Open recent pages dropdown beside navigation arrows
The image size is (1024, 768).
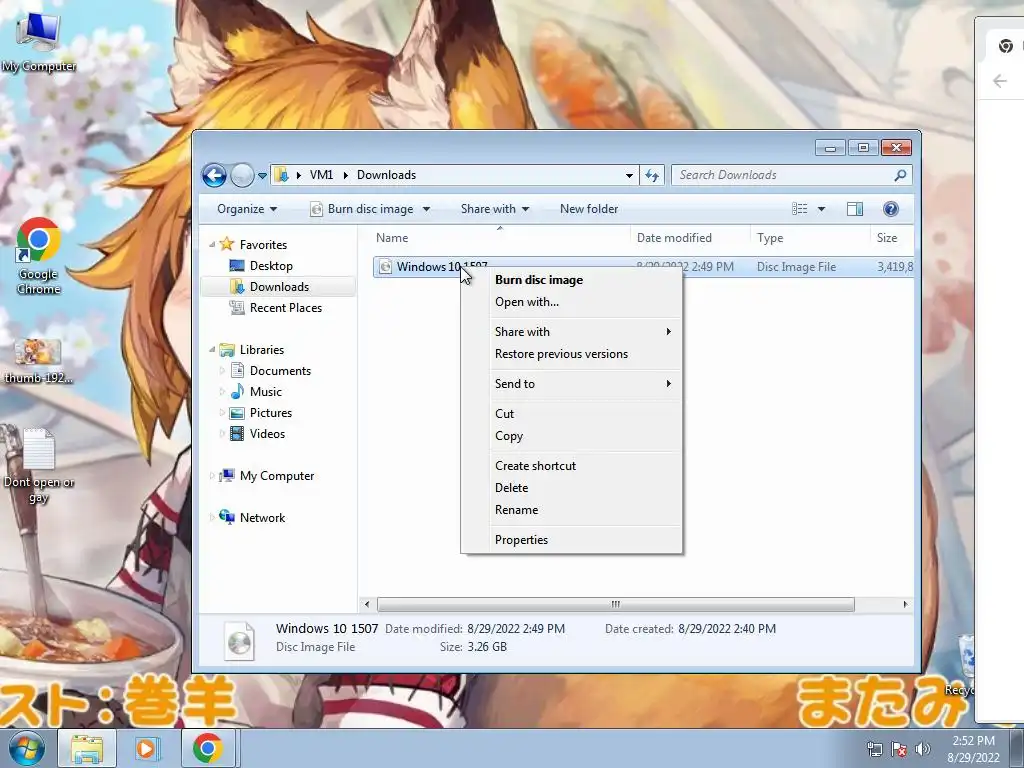pos(263,176)
